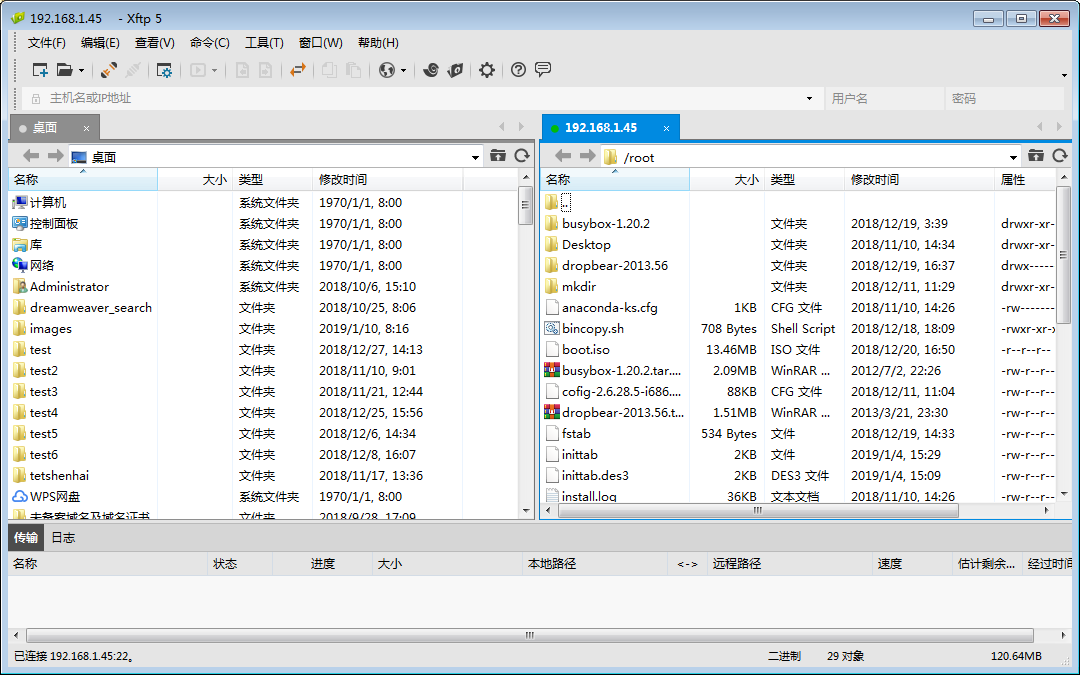Click local pane back arrow

[x=31, y=156]
